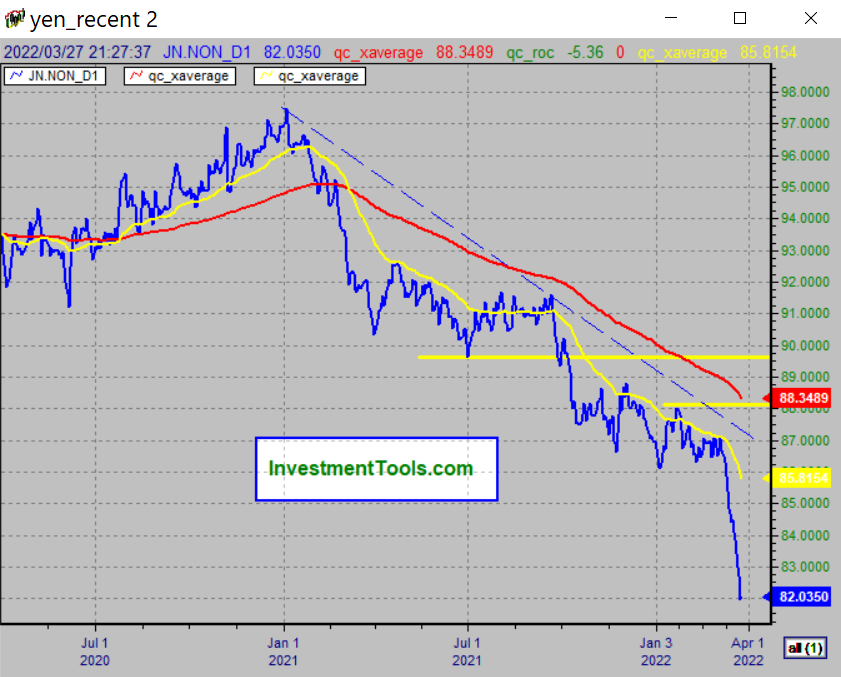This screenshot has height=677, width=841.
Task: Click the 87.0000 axis label
Action: click(x=805, y=441)
